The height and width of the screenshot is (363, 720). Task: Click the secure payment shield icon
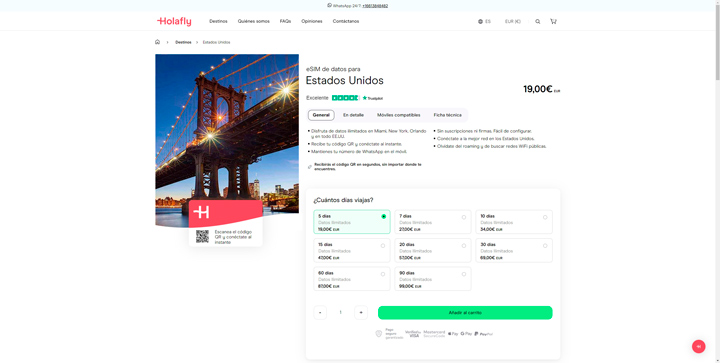point(379,334)
